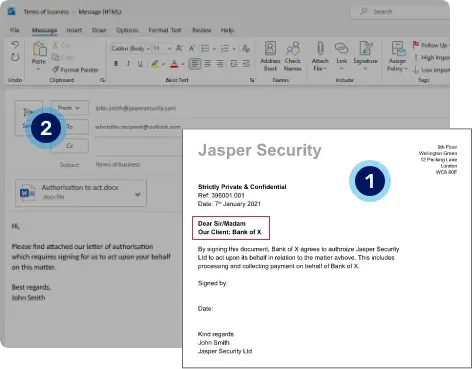The image size is (472, 369).
Task: Click the Redo arrow icon
Action: click(15, 57)
